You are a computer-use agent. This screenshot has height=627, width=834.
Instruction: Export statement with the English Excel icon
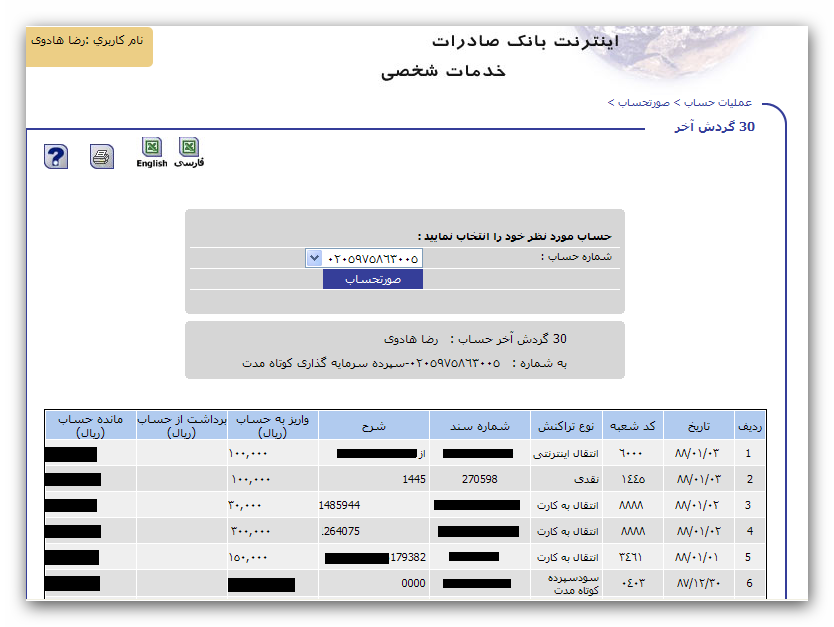click(152, 153)
